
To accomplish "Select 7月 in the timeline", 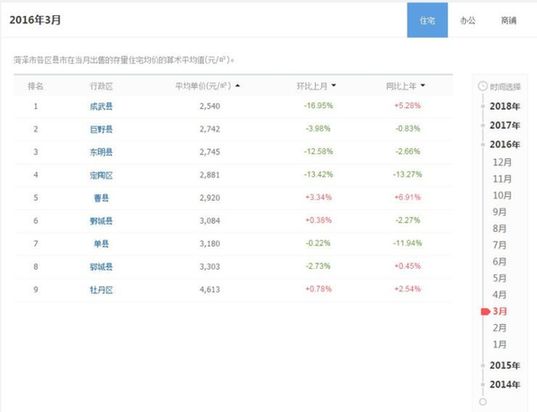I will tap(499, 245).
